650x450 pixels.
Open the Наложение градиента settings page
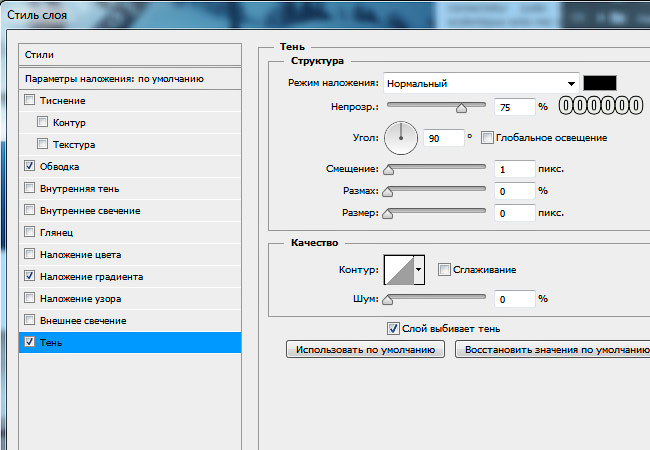click(x=91, y=277)
